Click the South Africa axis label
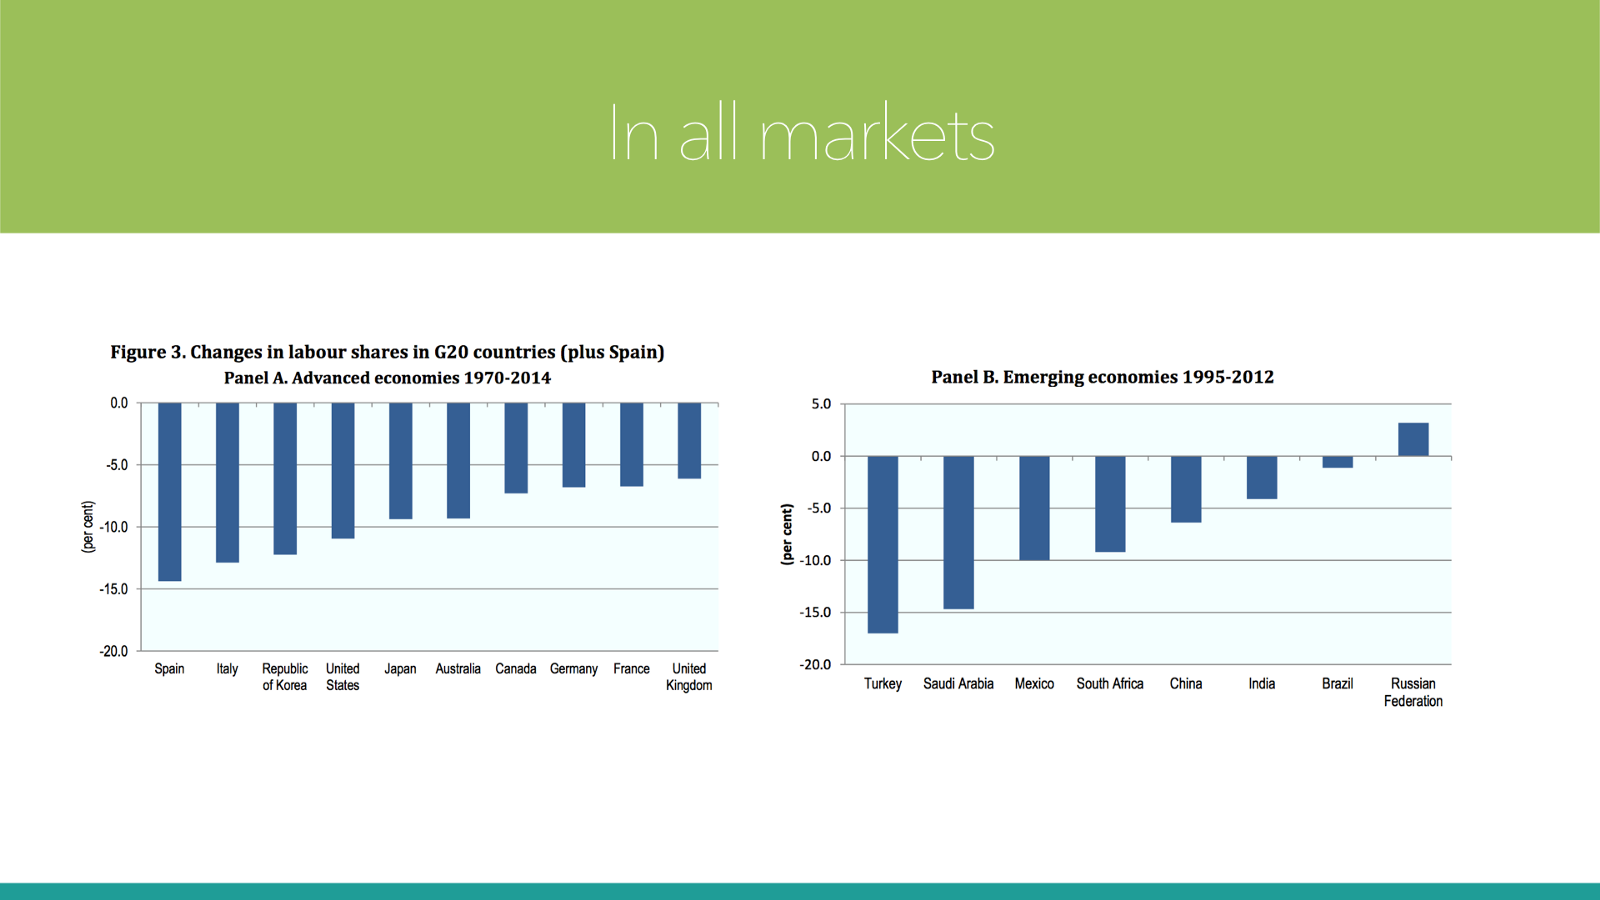Viewport: 1600px width, 900px height. pos(1110,684)
